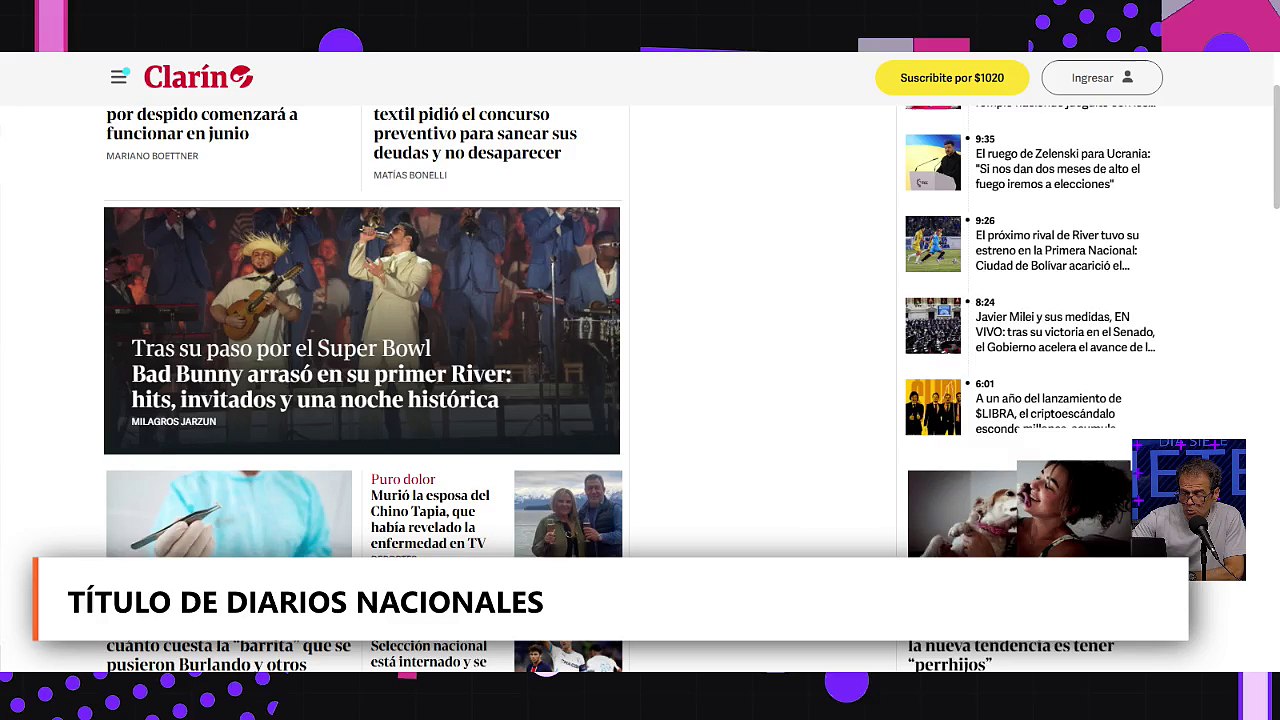This screenshot has height=720, width=1280.
Task: Open the Selección nacional internado headline
Action: click(x=429, y=655)
